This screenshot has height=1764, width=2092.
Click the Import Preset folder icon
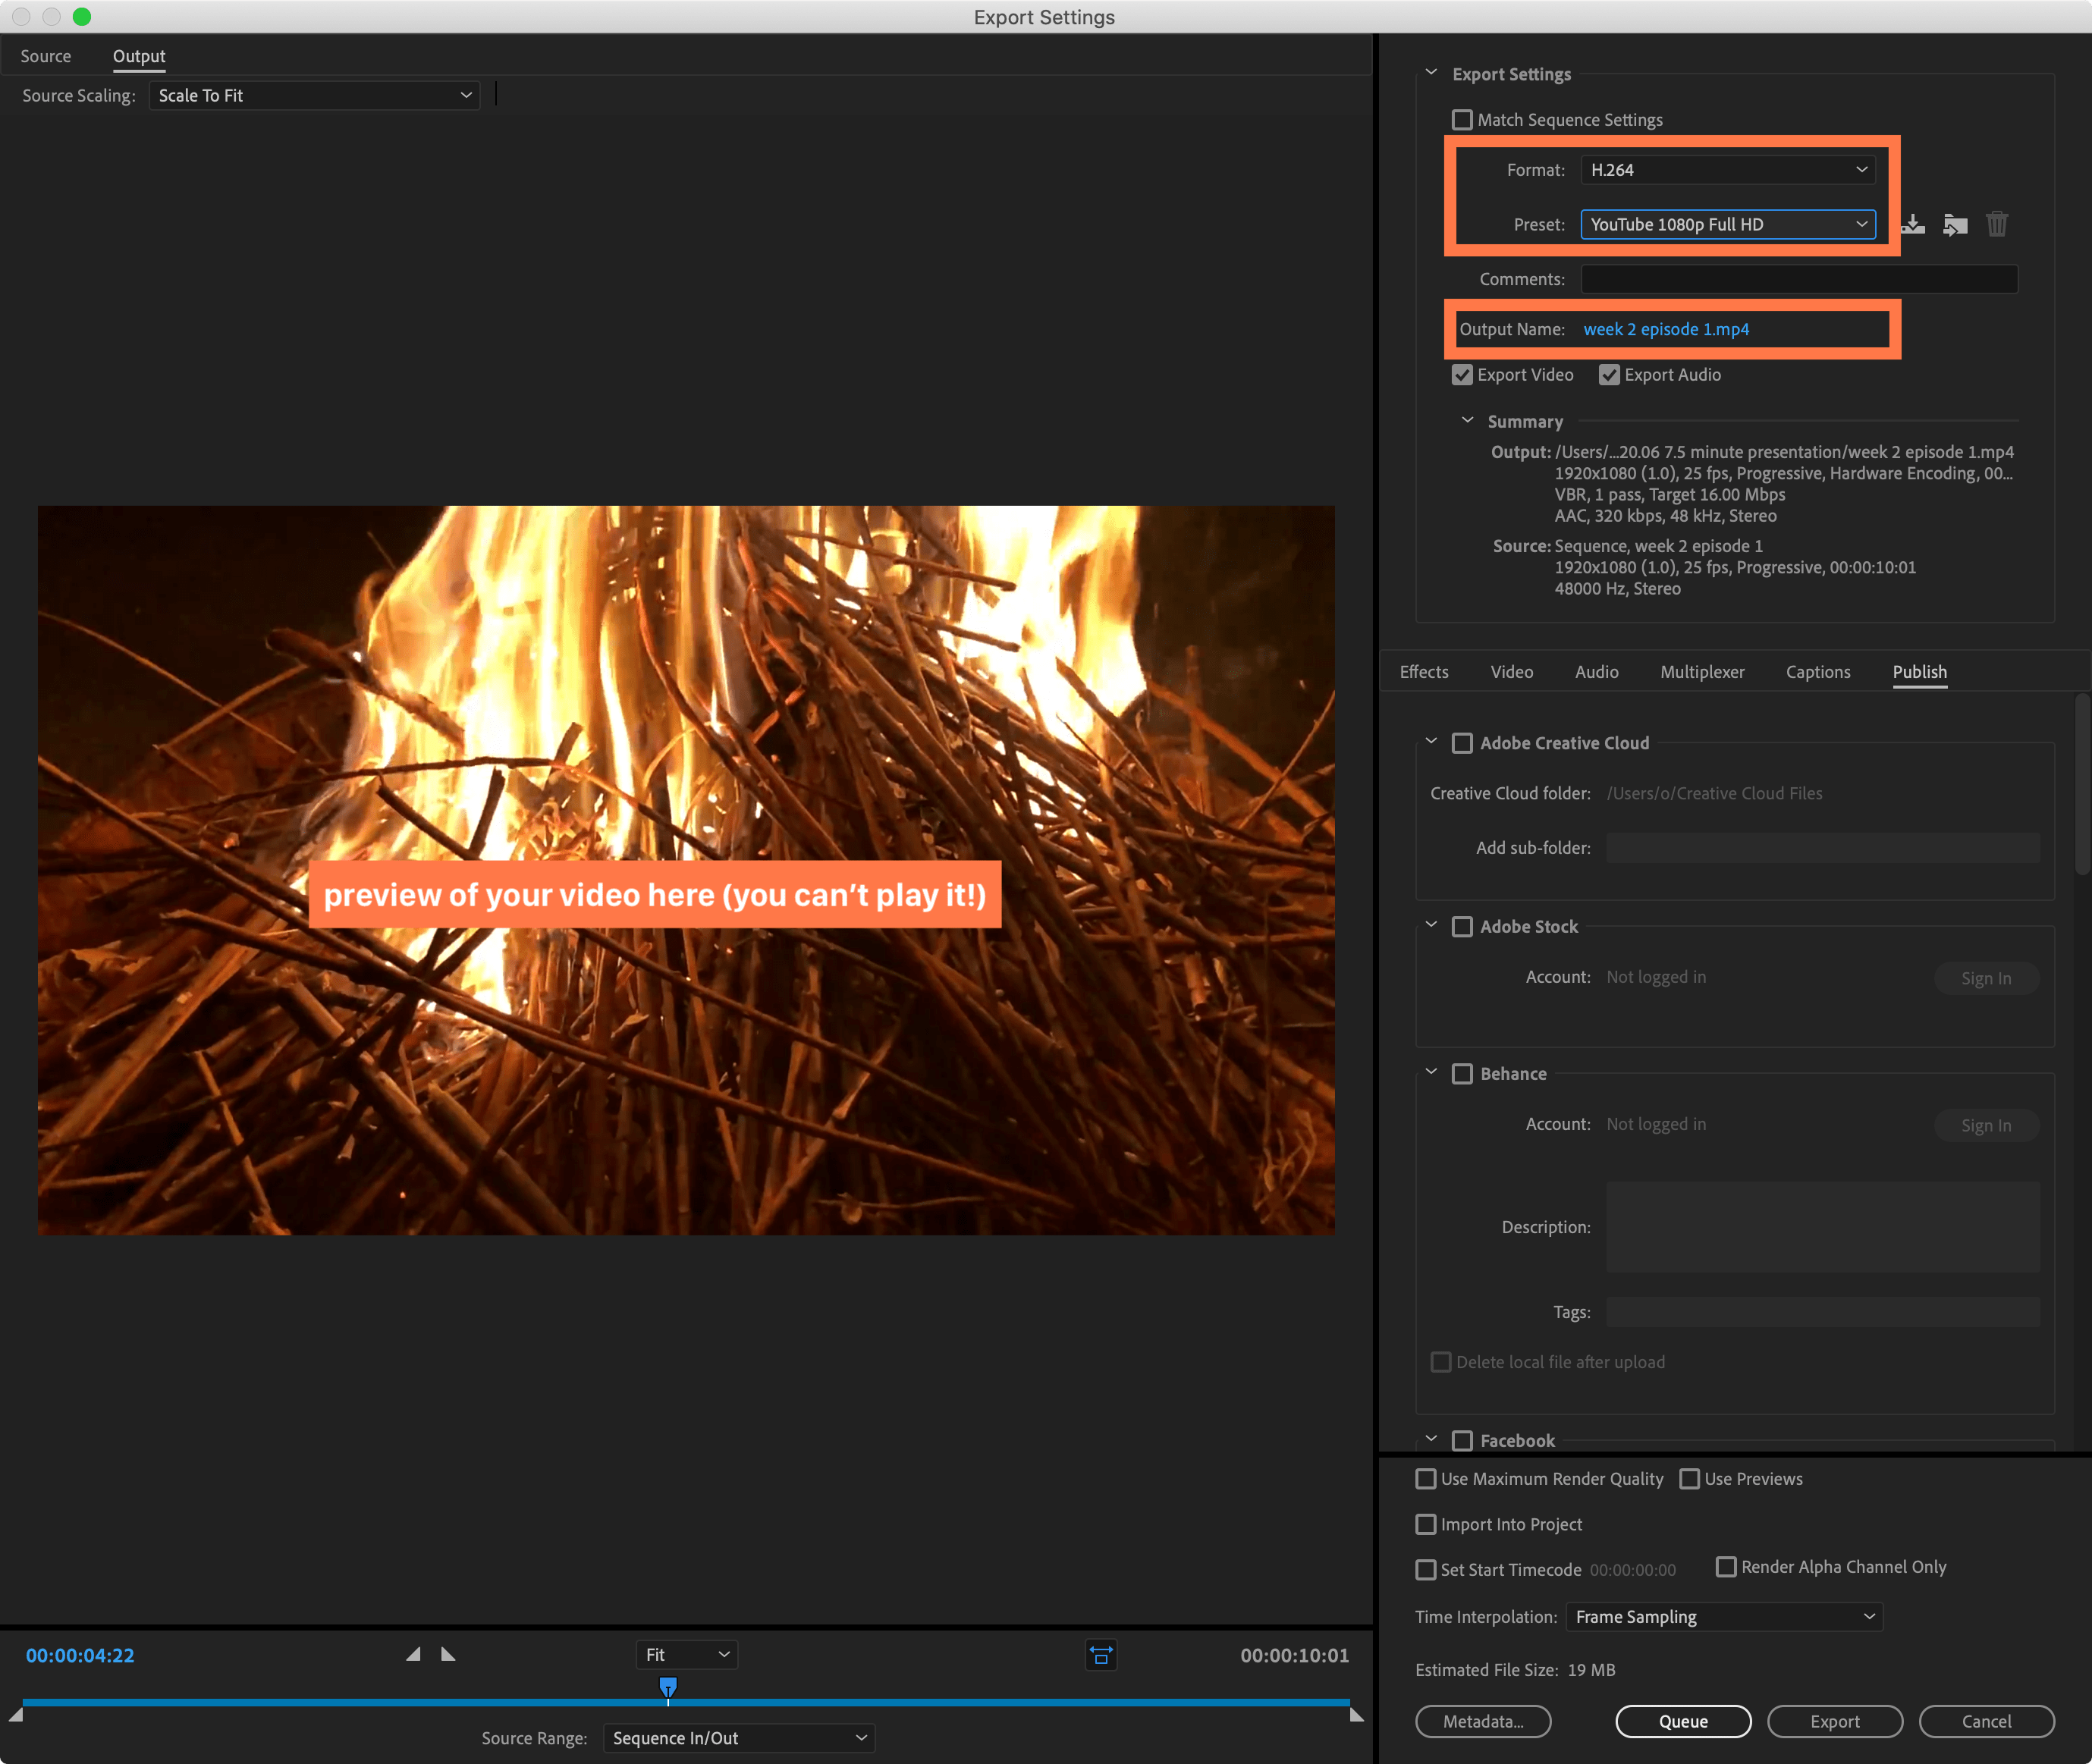point(1955,224)
